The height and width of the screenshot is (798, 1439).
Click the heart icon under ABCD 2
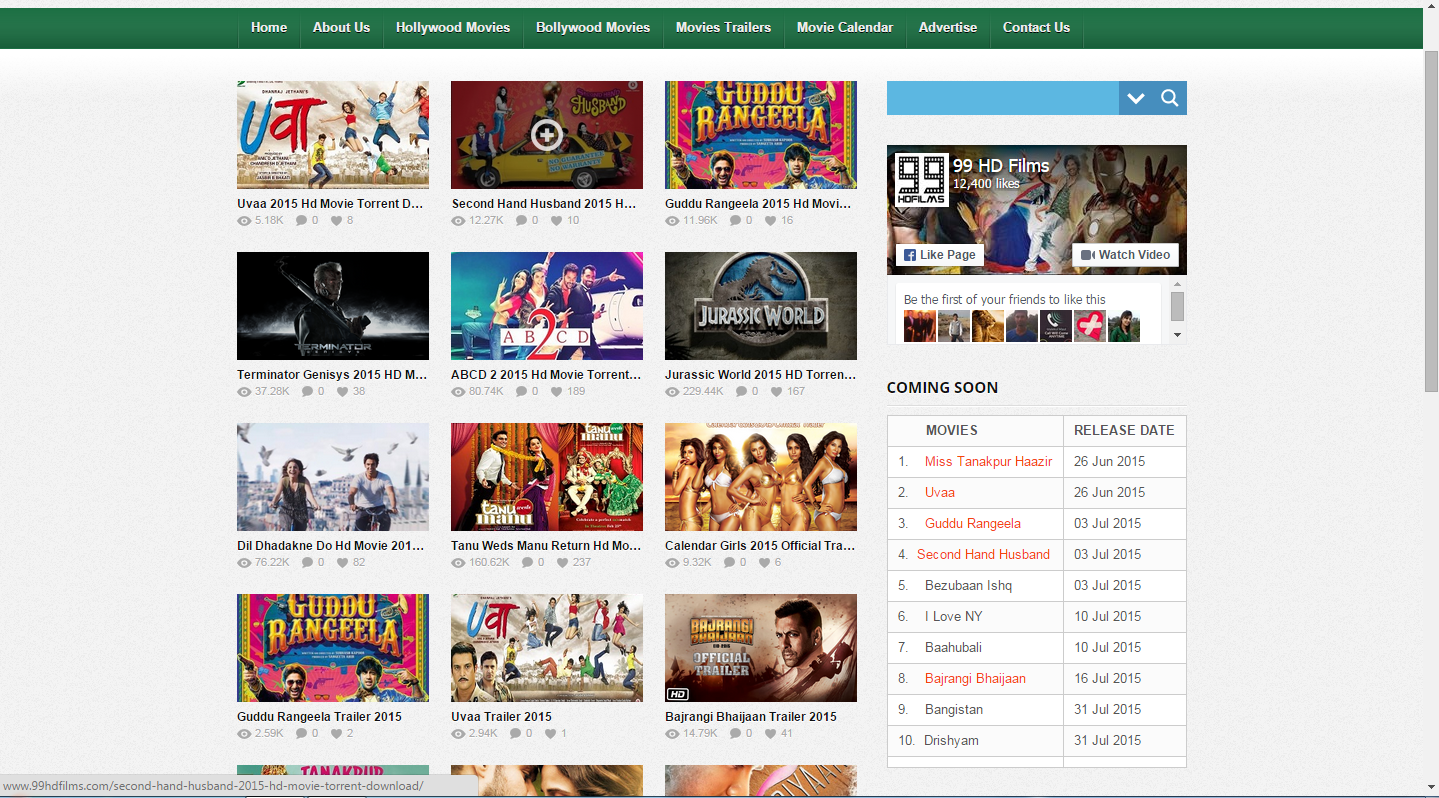coord(556,392)
